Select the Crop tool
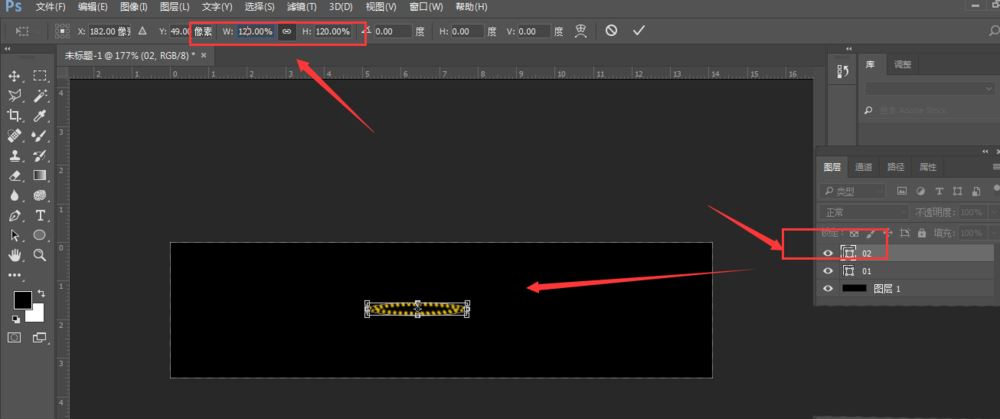The width and height of the screenshot is (1000, 419). (14, 115)
